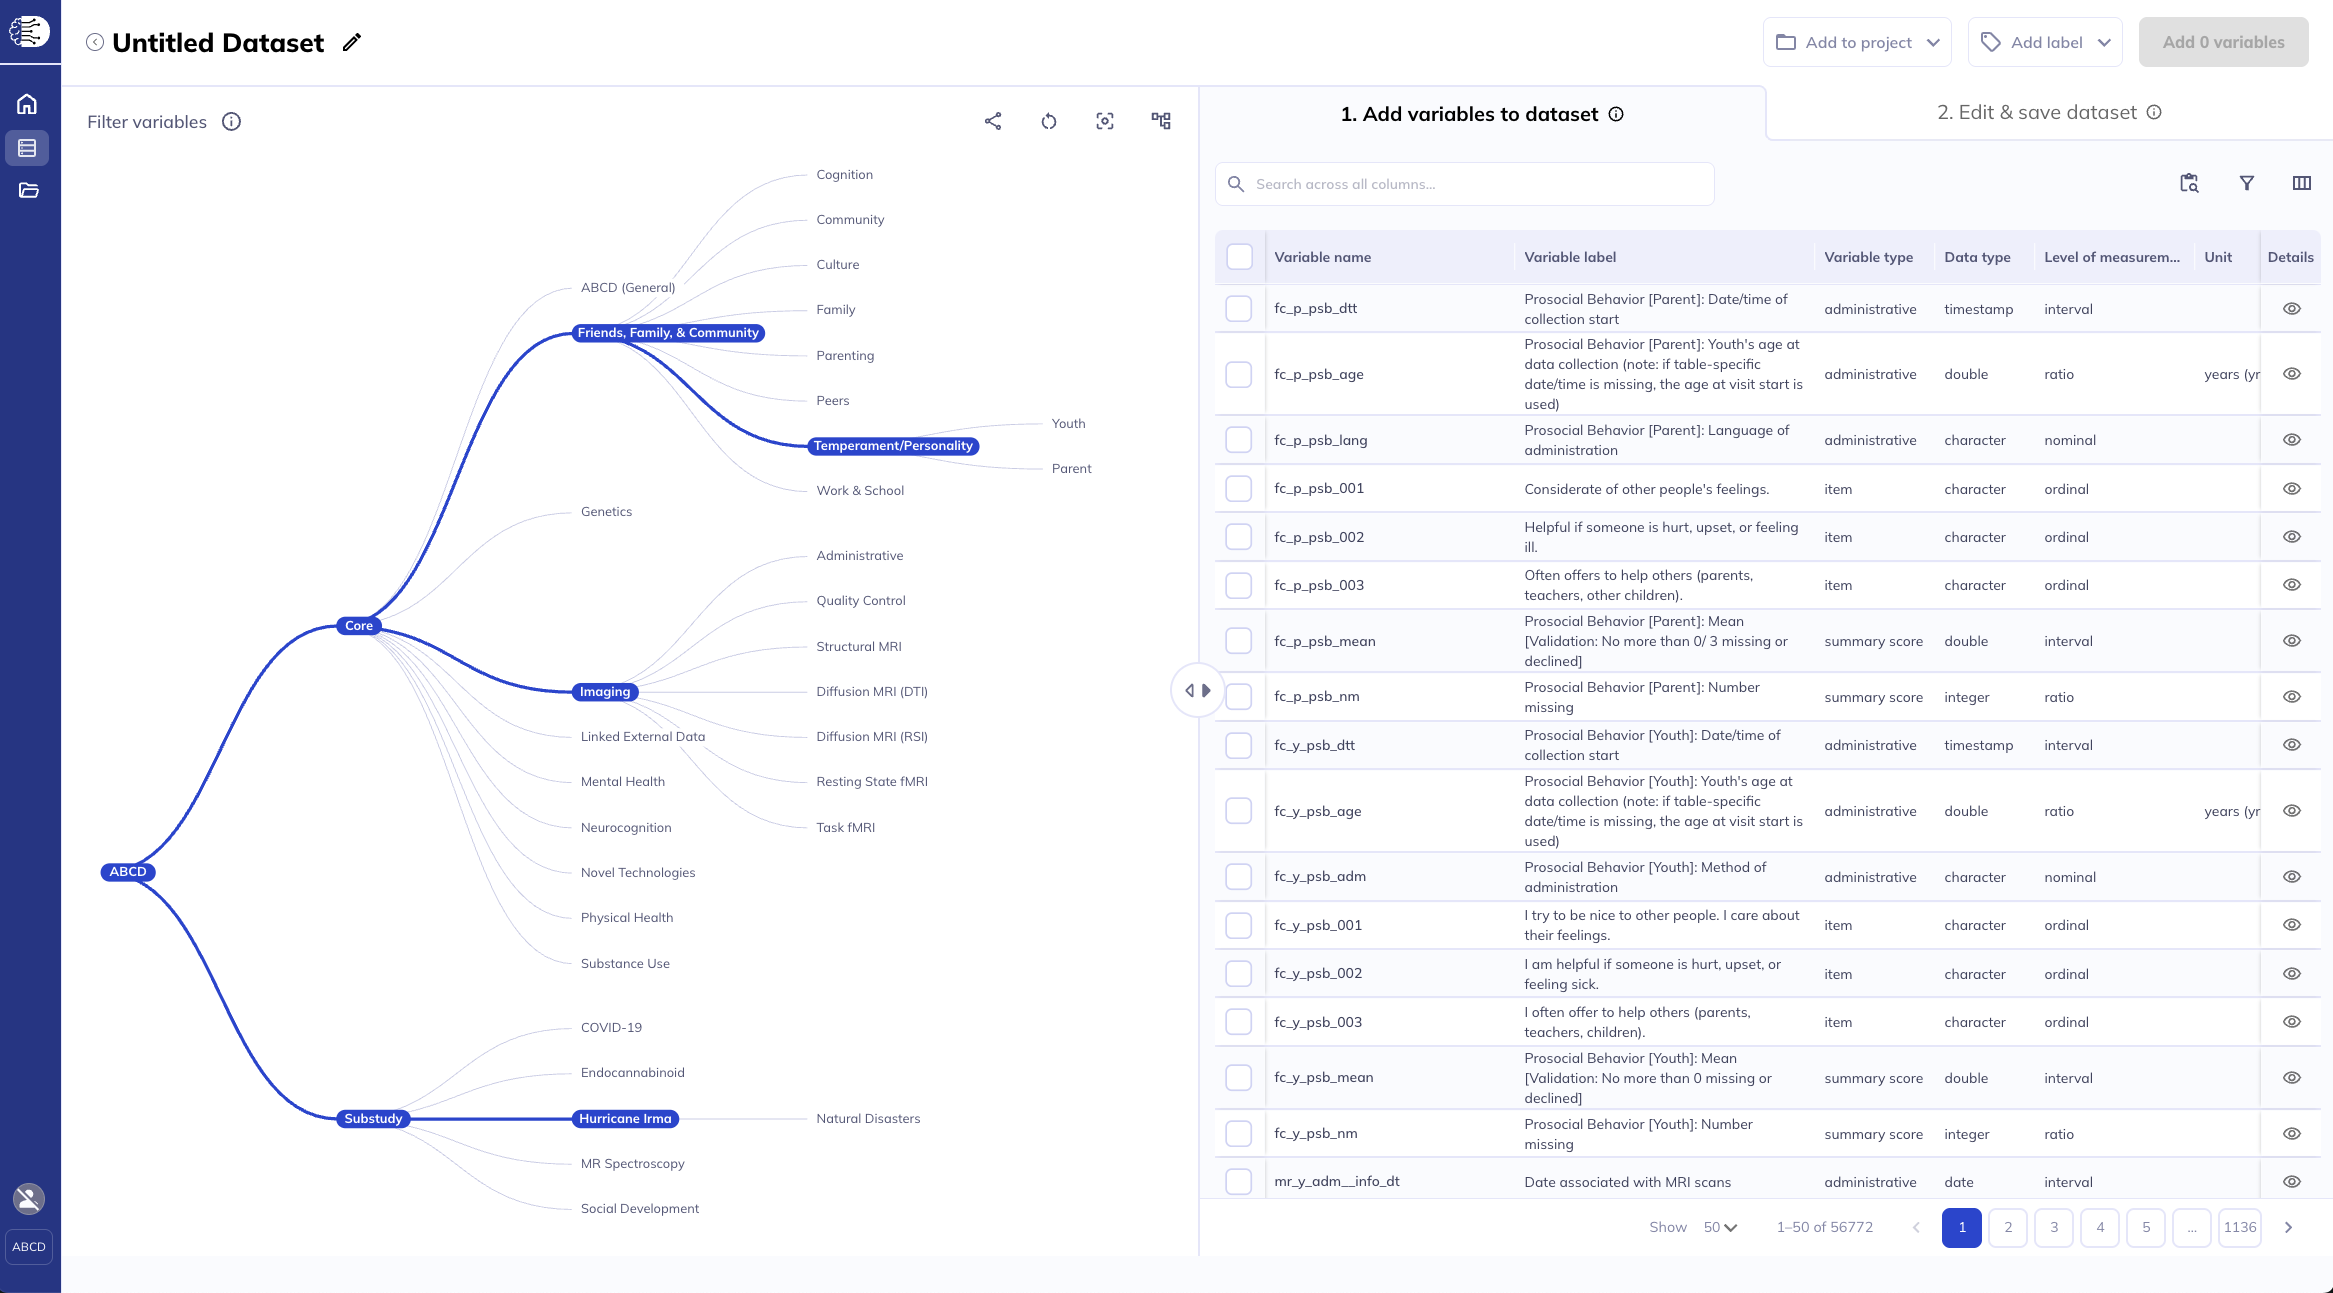Open the home page from the sidebar
2333x1293 pixels.
[x=28, y=104]
